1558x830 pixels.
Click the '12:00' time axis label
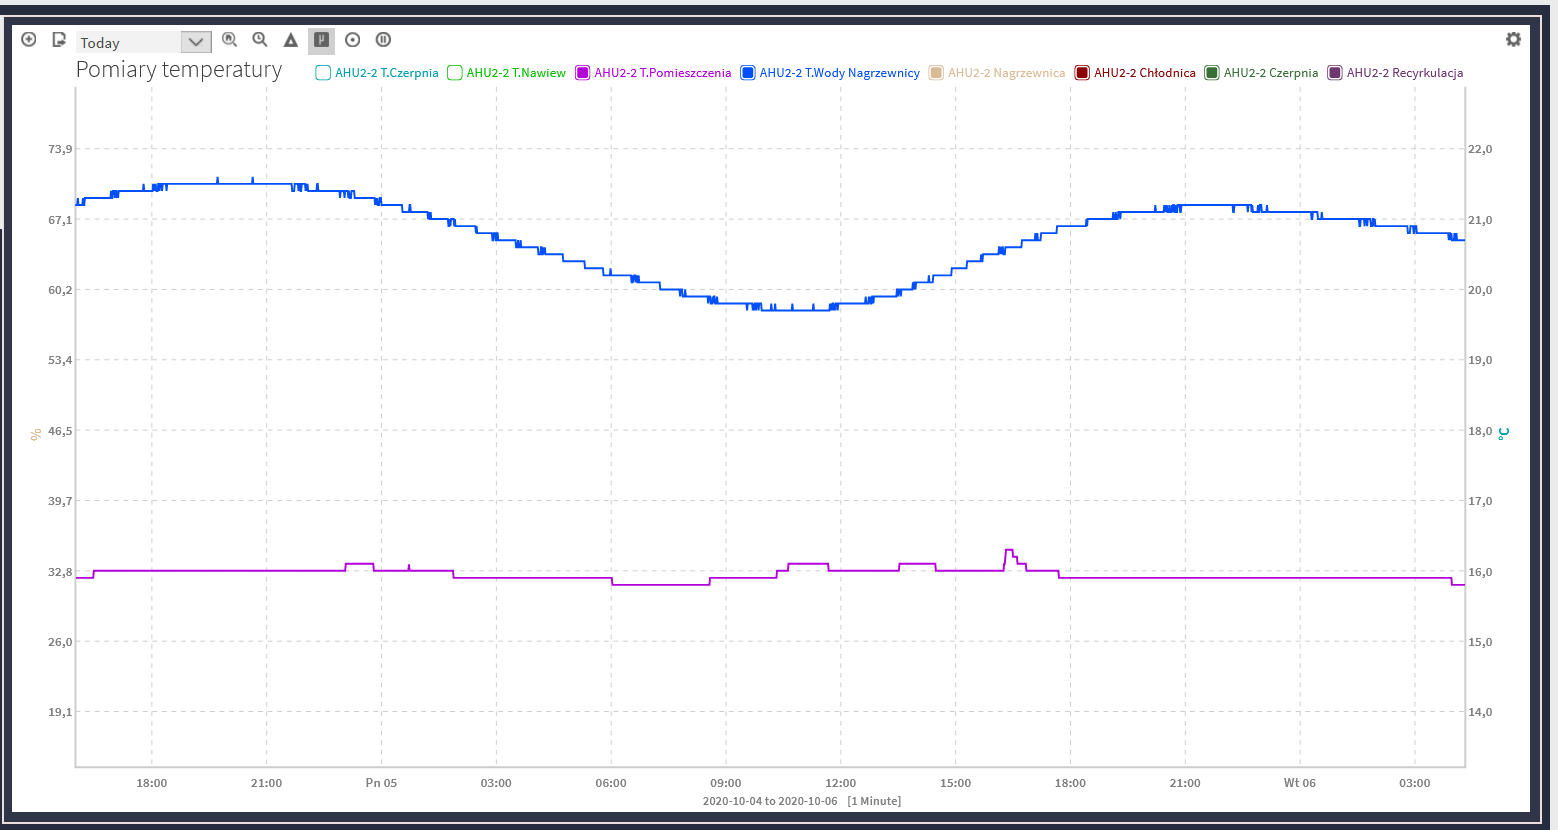841,783
